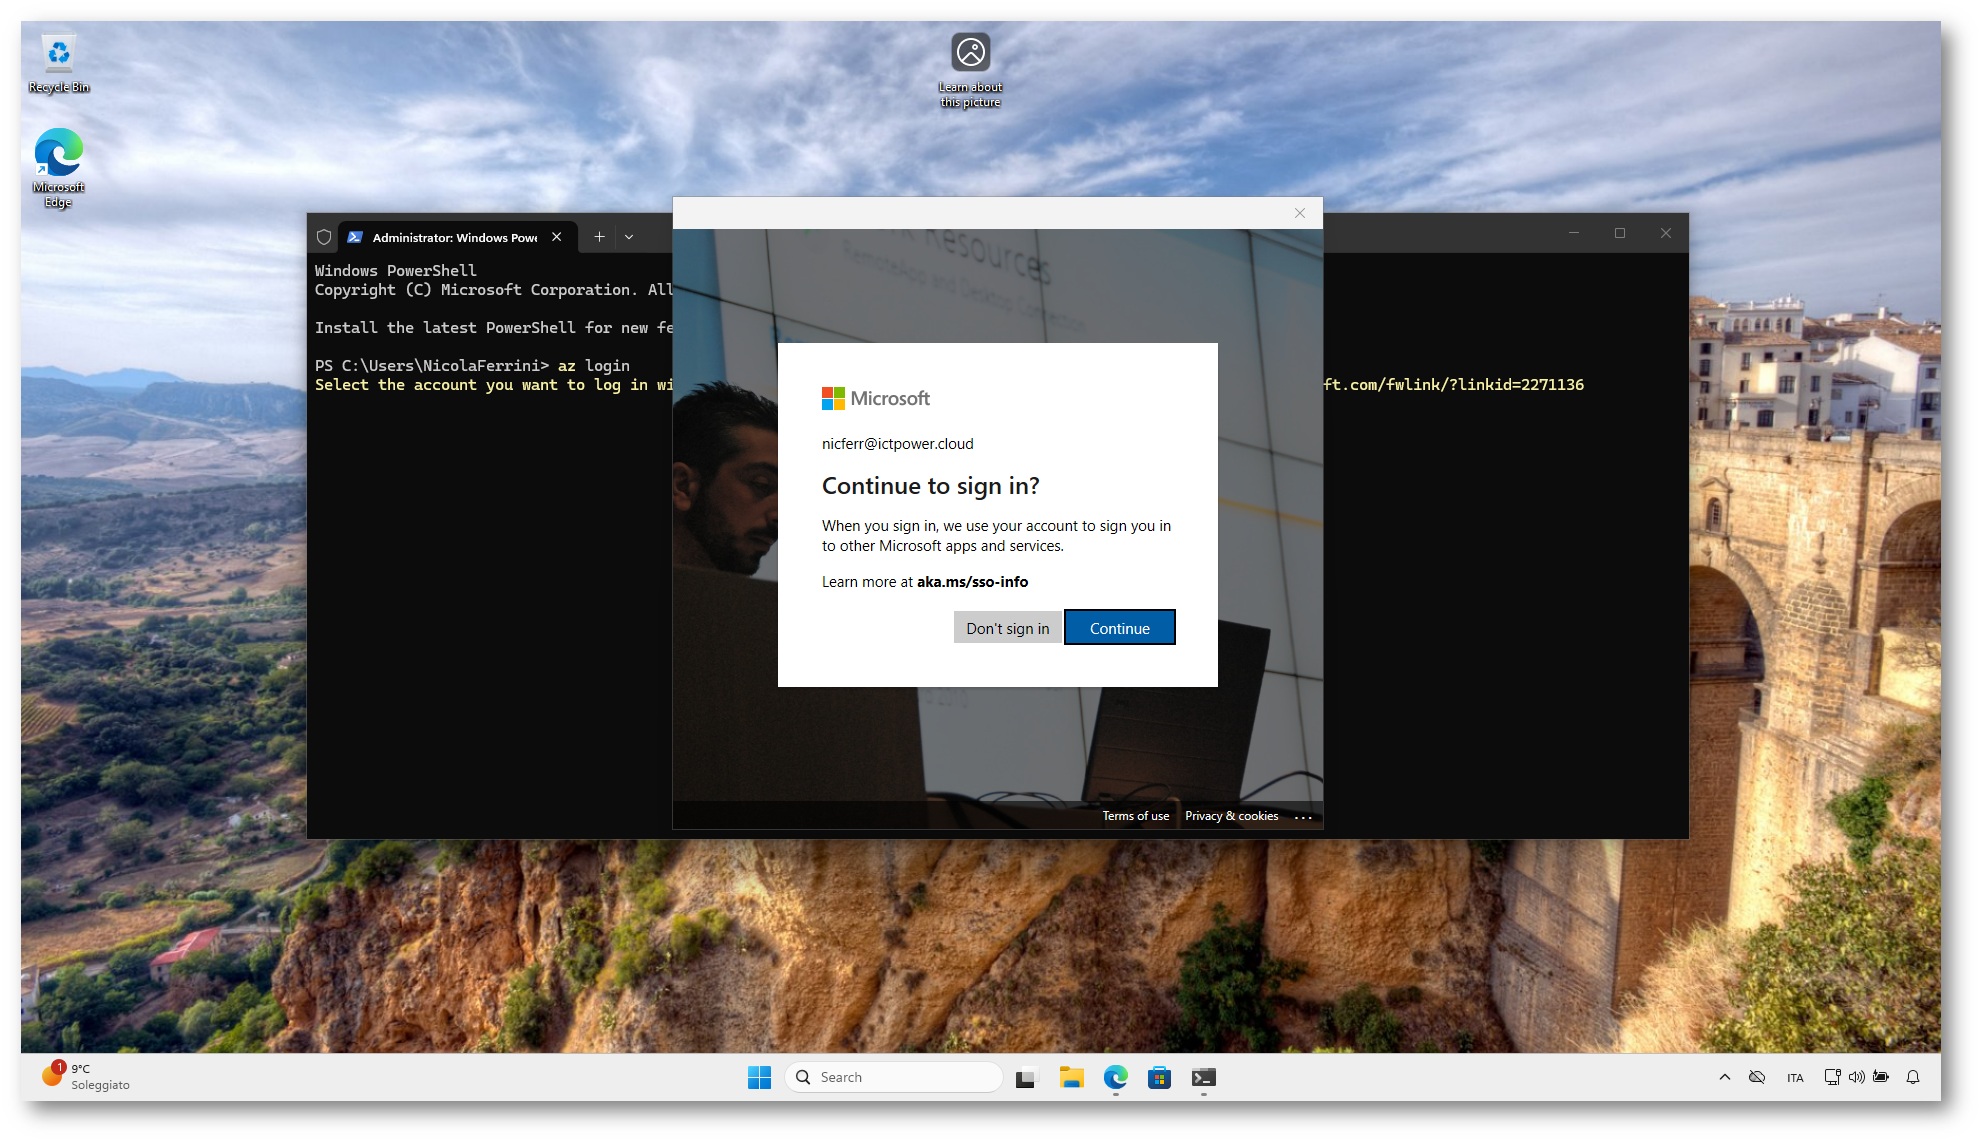Click the taskbar Search box
Image resolution: width=1983 pixels, height=1143 pixels.
[x=895, y=1077]
